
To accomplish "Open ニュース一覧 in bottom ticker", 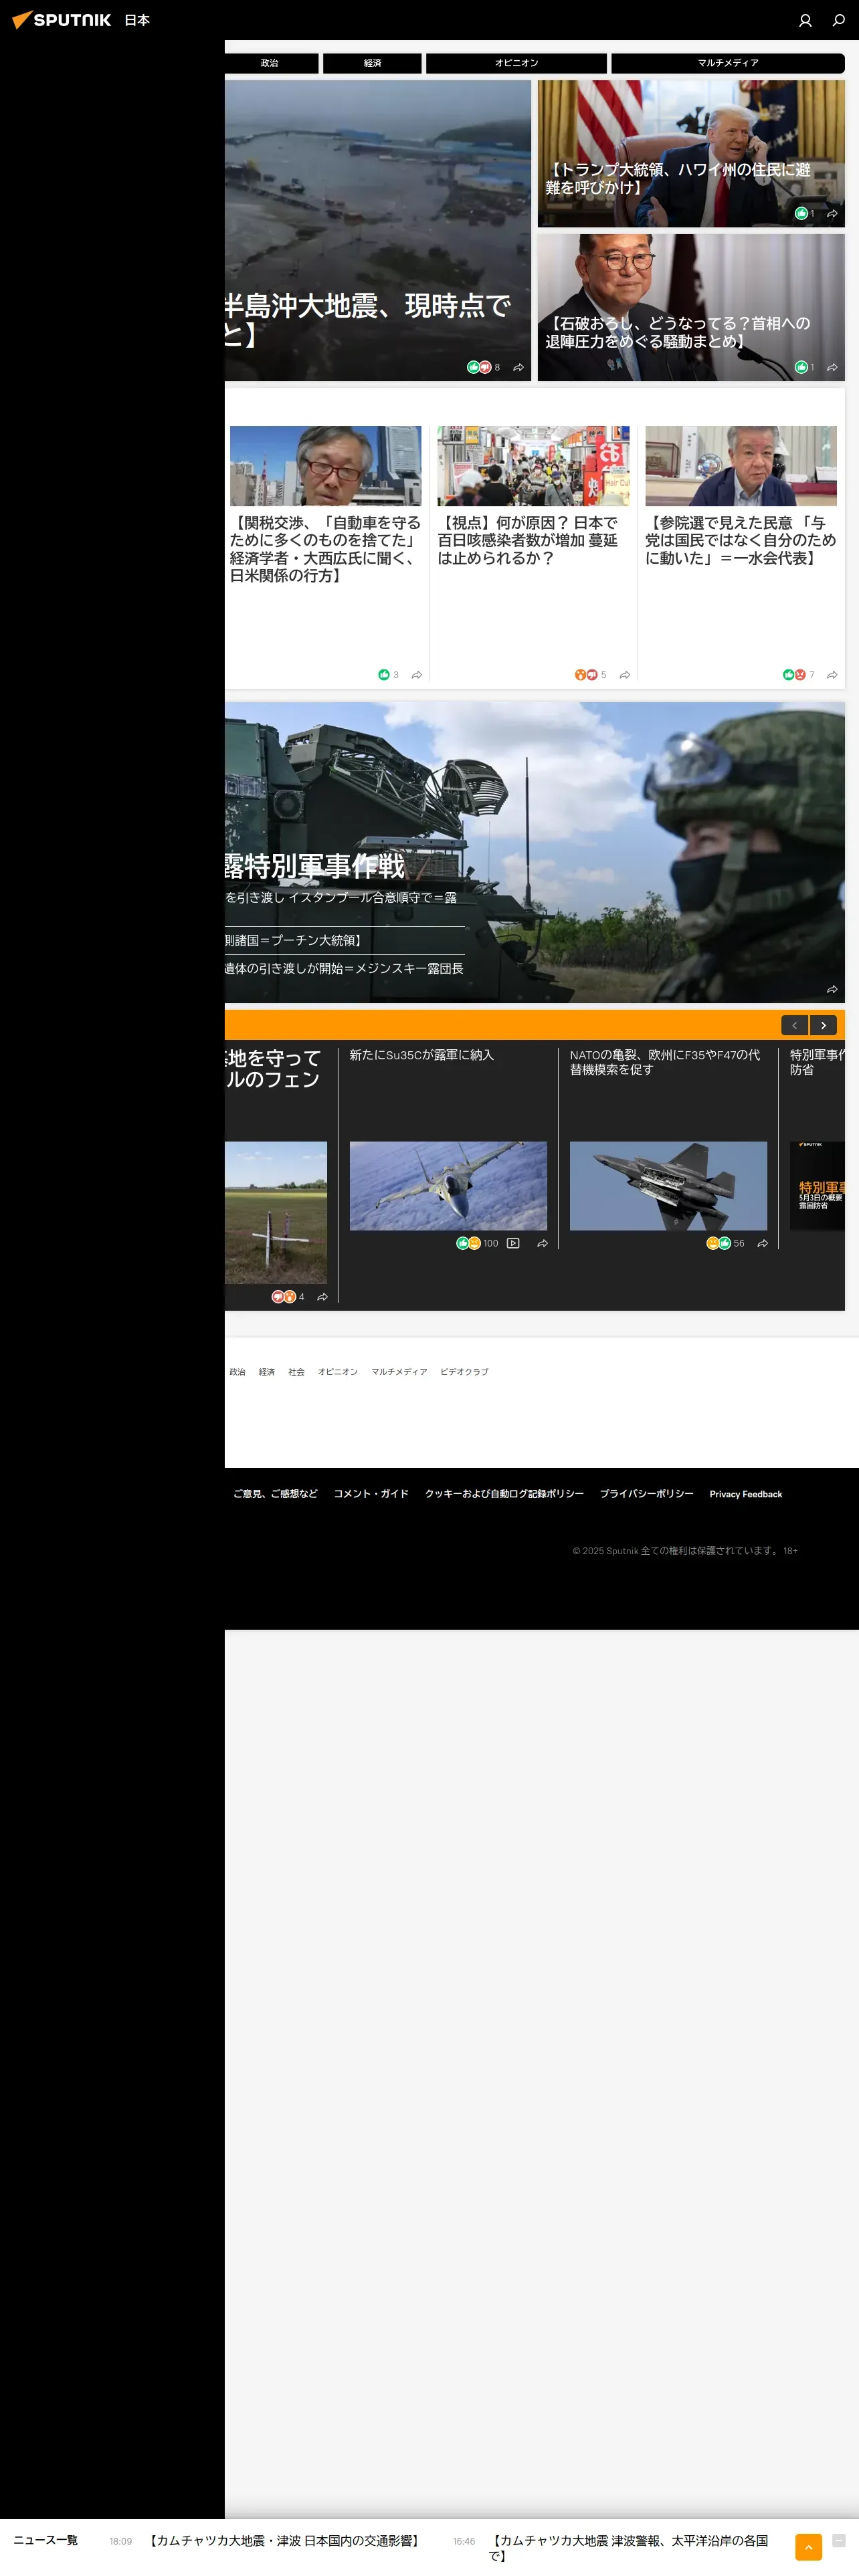I will [45, 2540].
